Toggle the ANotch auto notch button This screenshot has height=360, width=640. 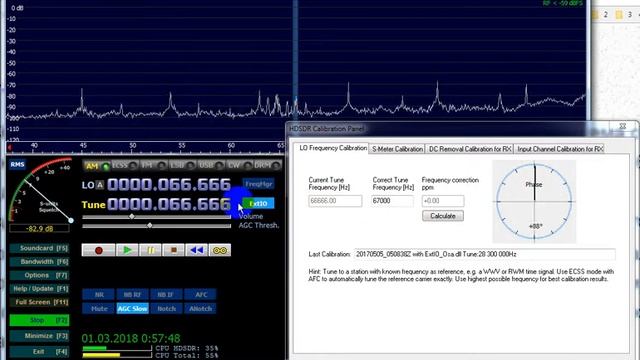tap(200, 309)
